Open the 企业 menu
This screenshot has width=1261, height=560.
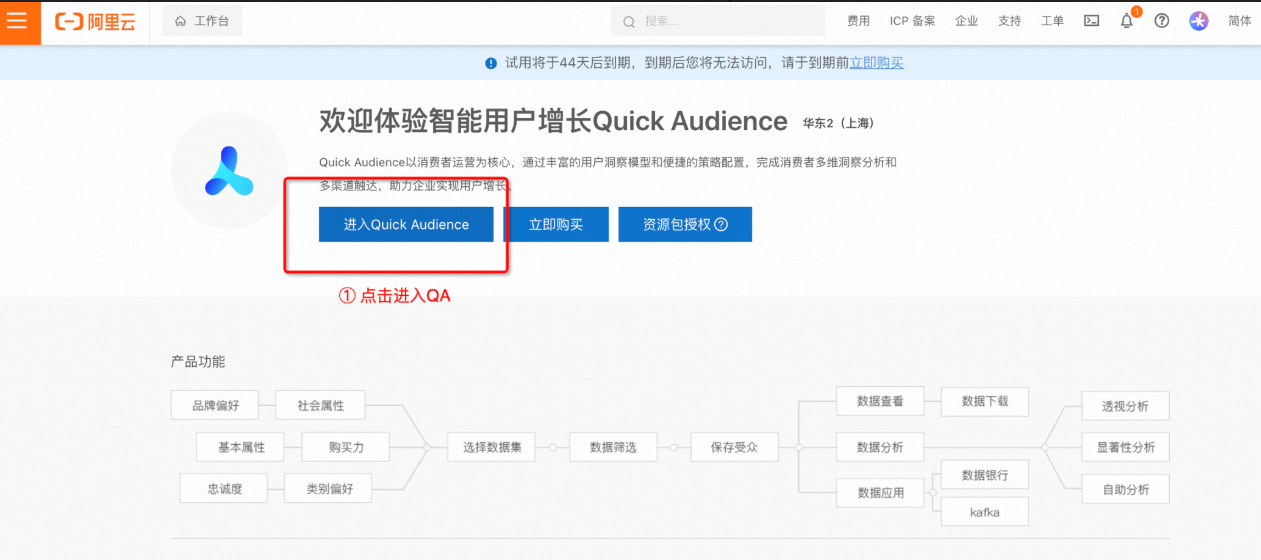(x=966, y=21)
